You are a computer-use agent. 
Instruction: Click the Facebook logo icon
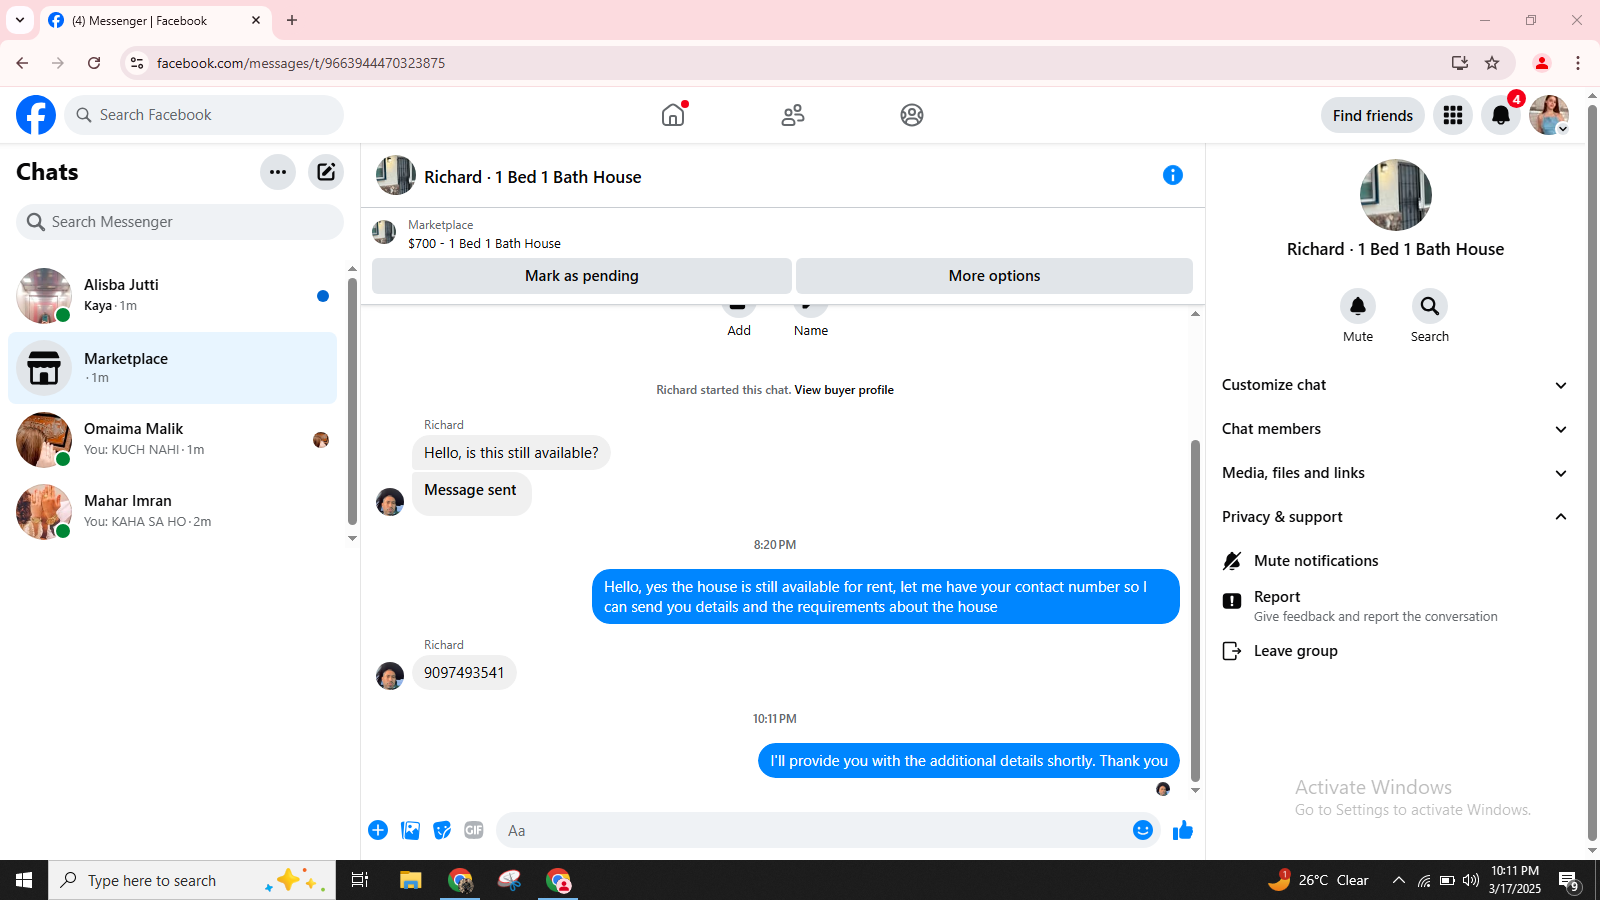pos(36,115)
